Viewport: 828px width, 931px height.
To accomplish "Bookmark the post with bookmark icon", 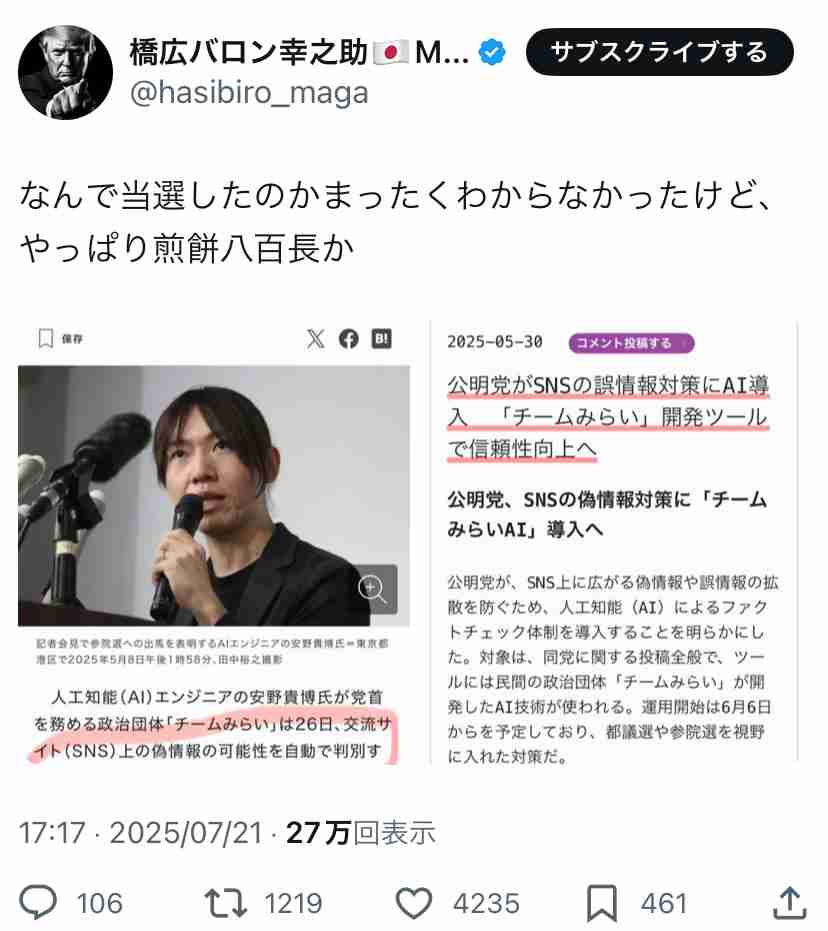I will [x=602, y=903].
